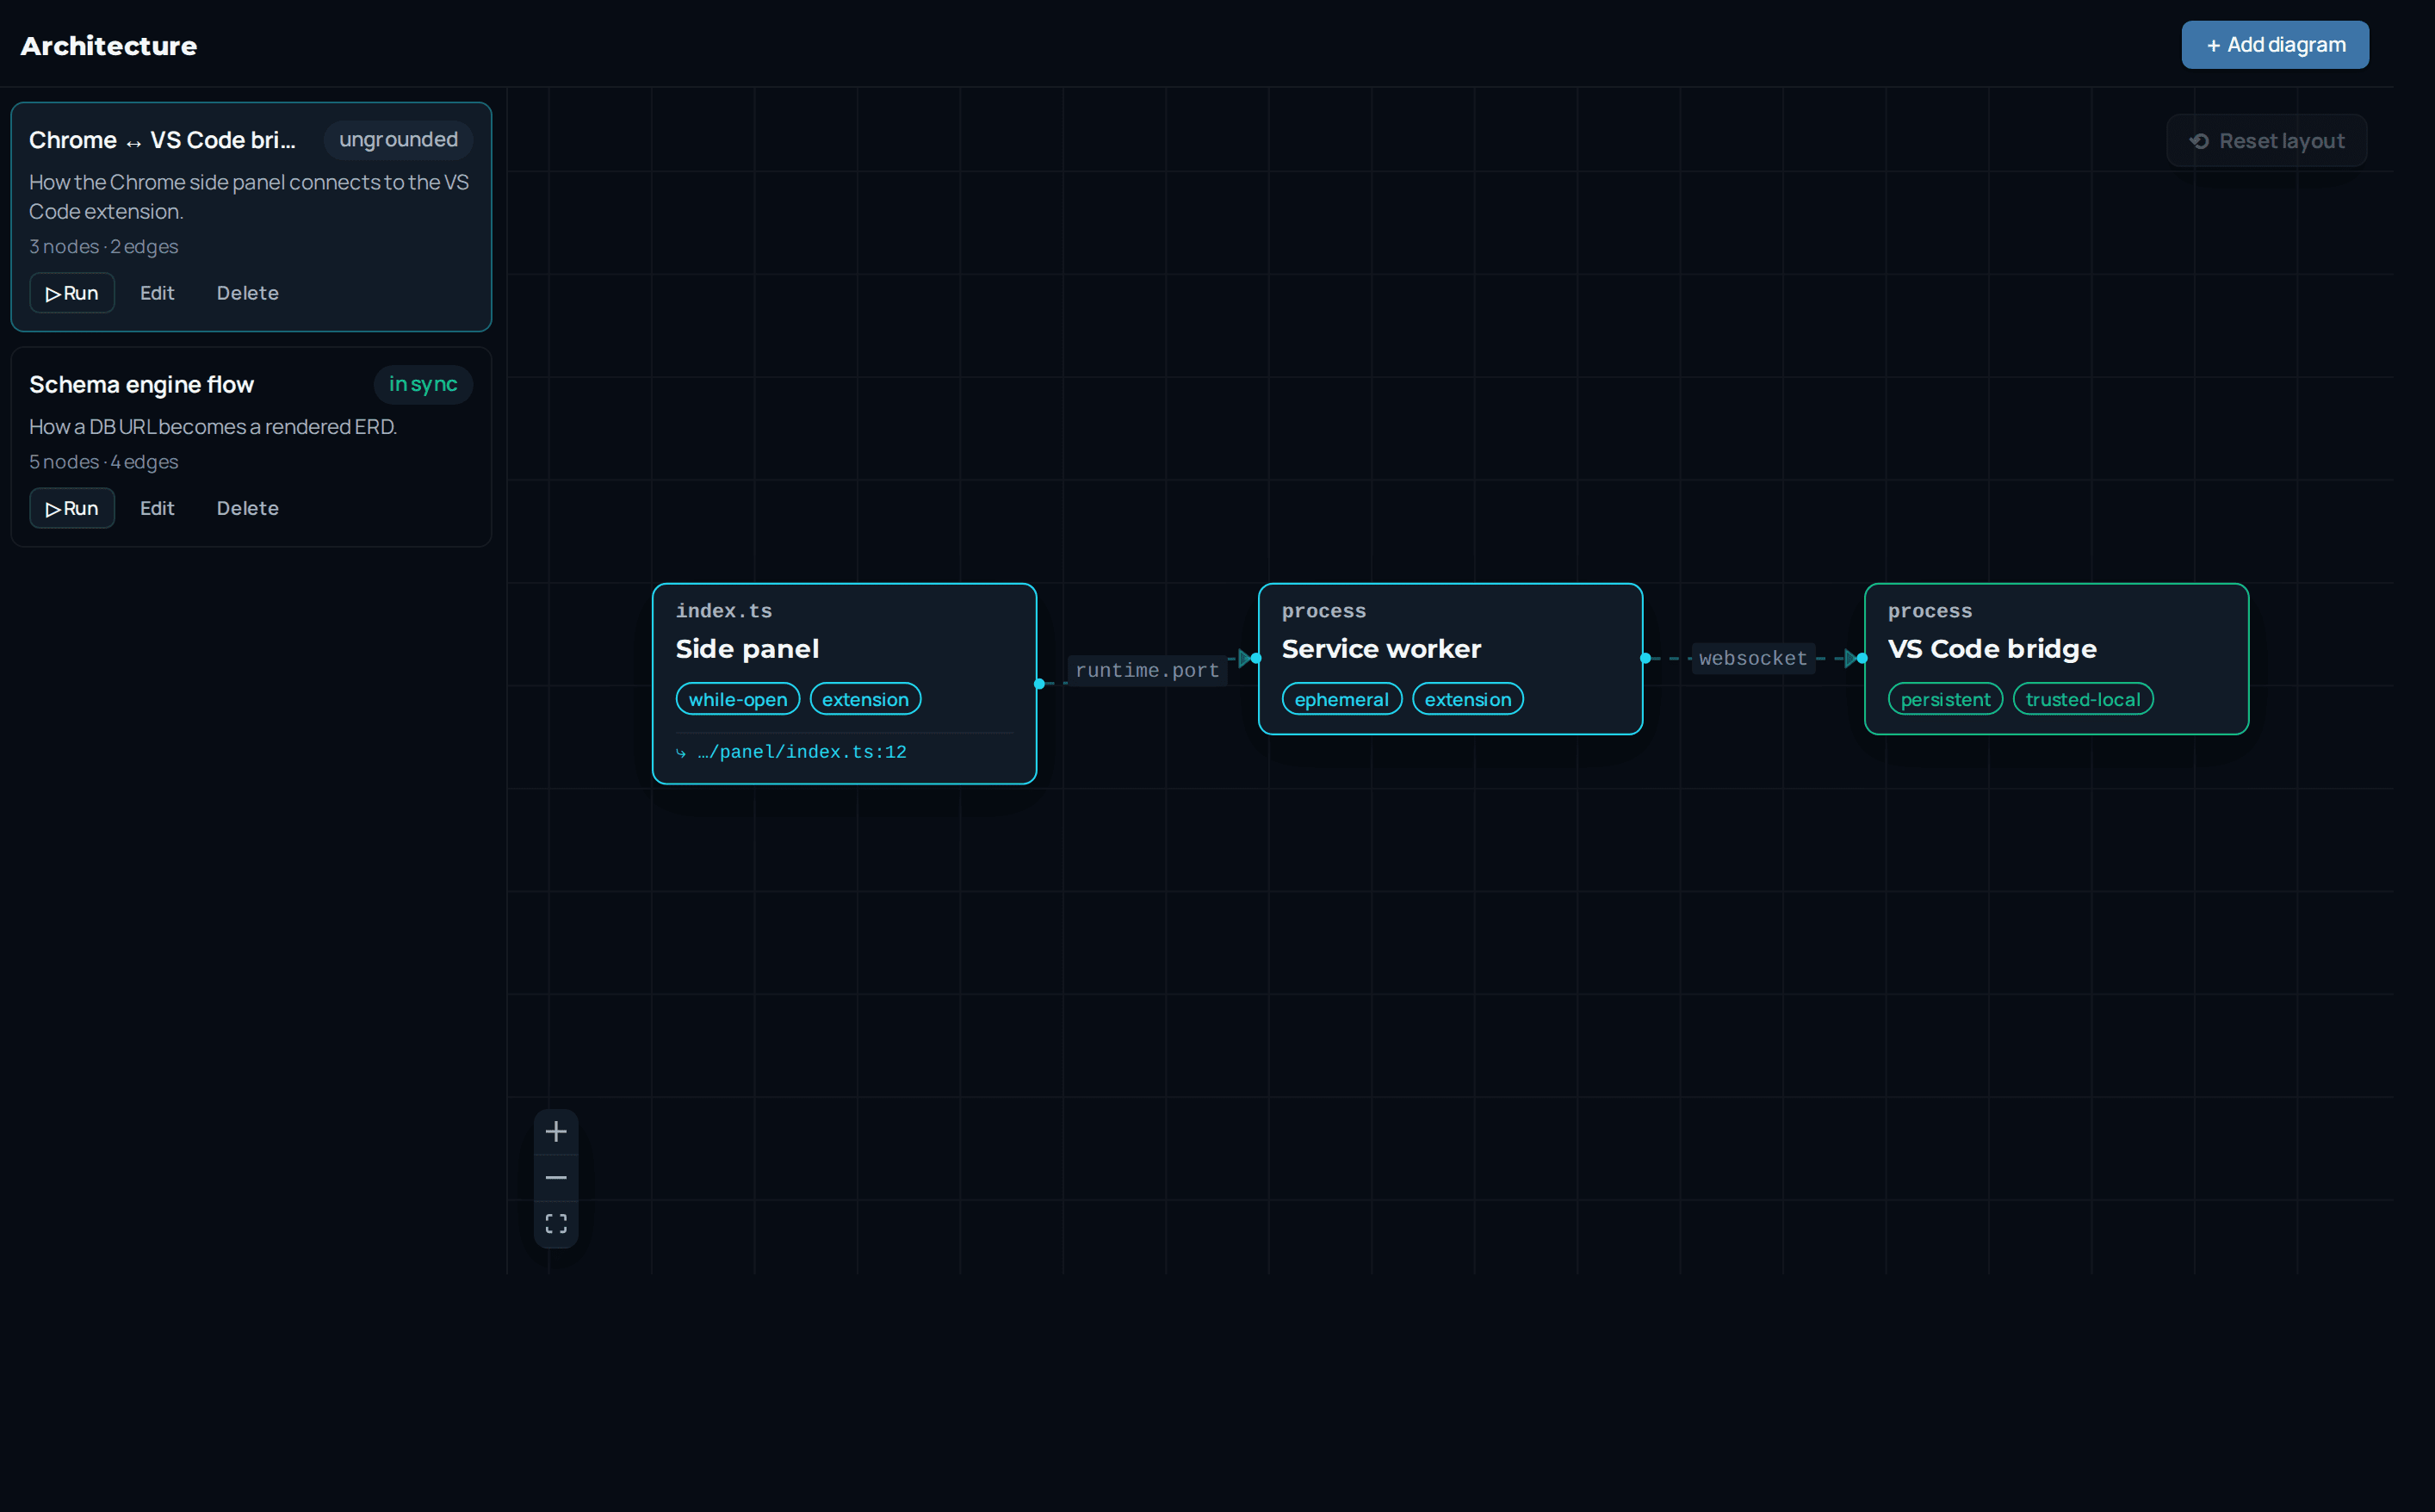Reset the canvas layout
Screen dimensions: 2435x1512
click(2266, 141)
